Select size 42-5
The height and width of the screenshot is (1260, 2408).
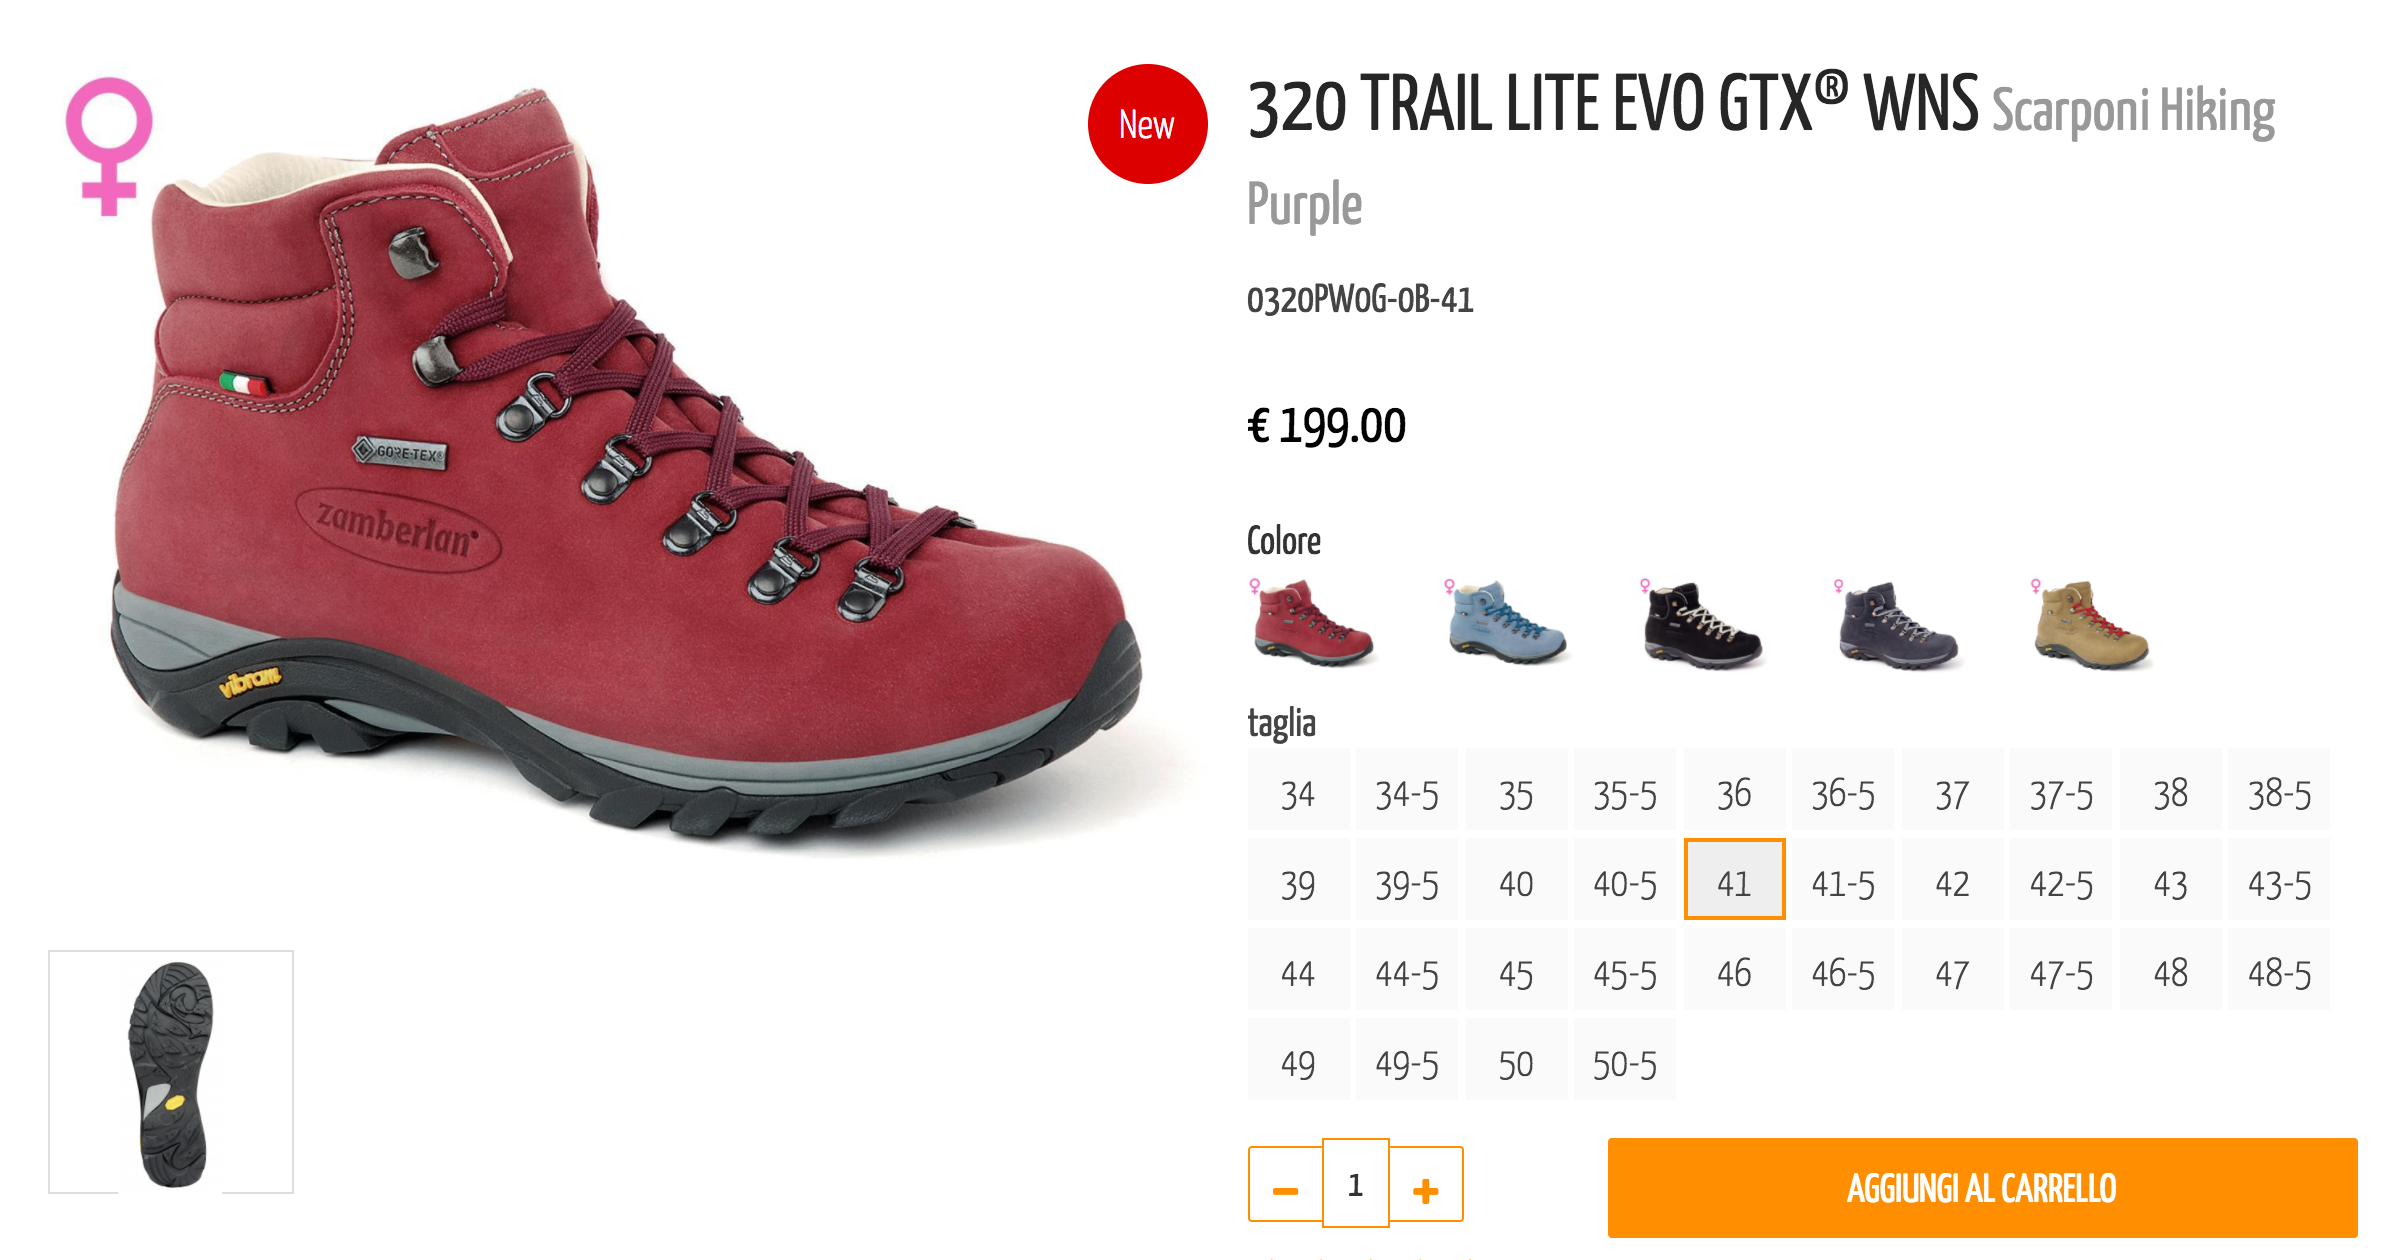click(2061, 880)
